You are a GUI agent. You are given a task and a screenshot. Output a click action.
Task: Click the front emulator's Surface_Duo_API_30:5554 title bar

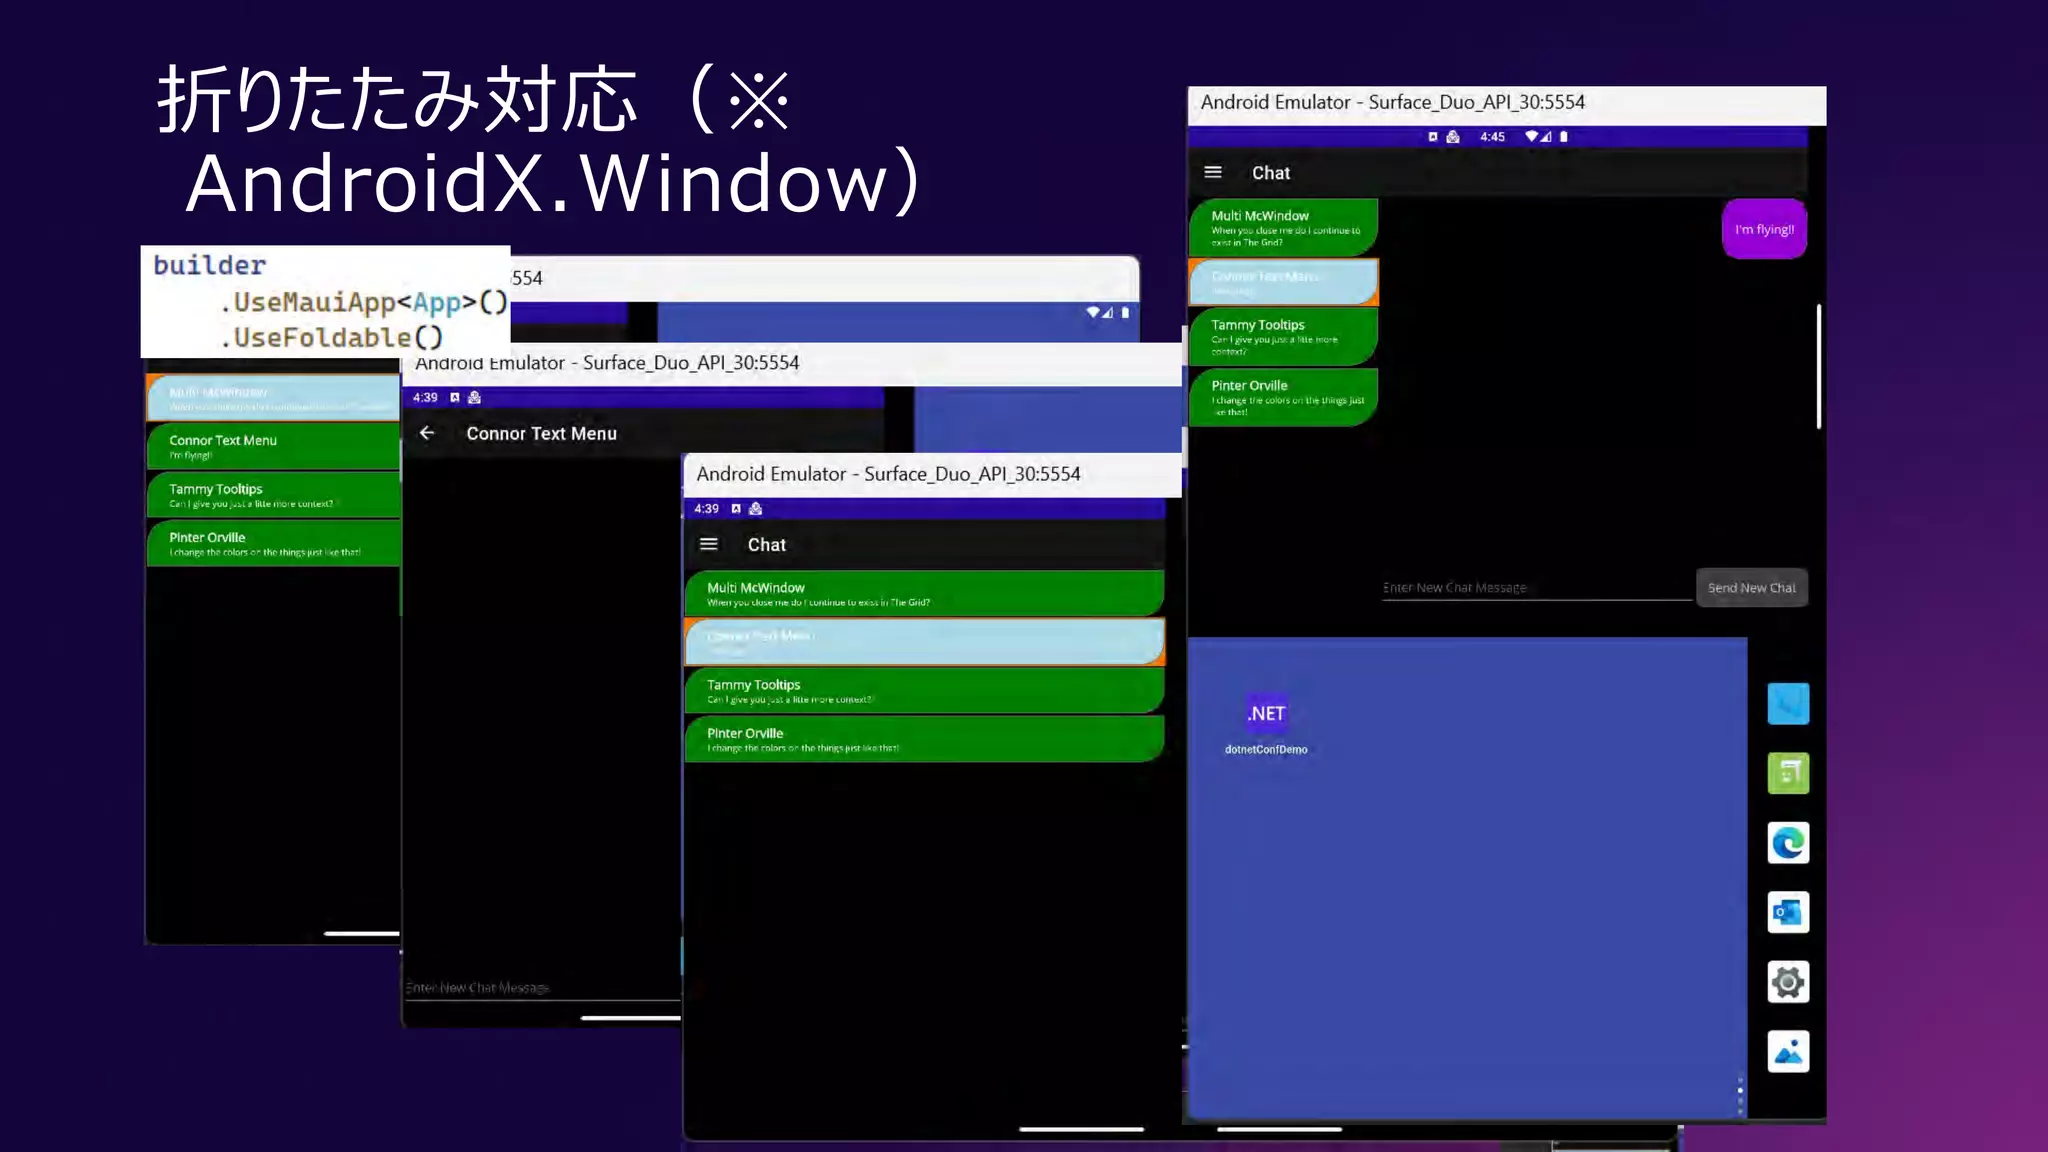click(932, 475)
